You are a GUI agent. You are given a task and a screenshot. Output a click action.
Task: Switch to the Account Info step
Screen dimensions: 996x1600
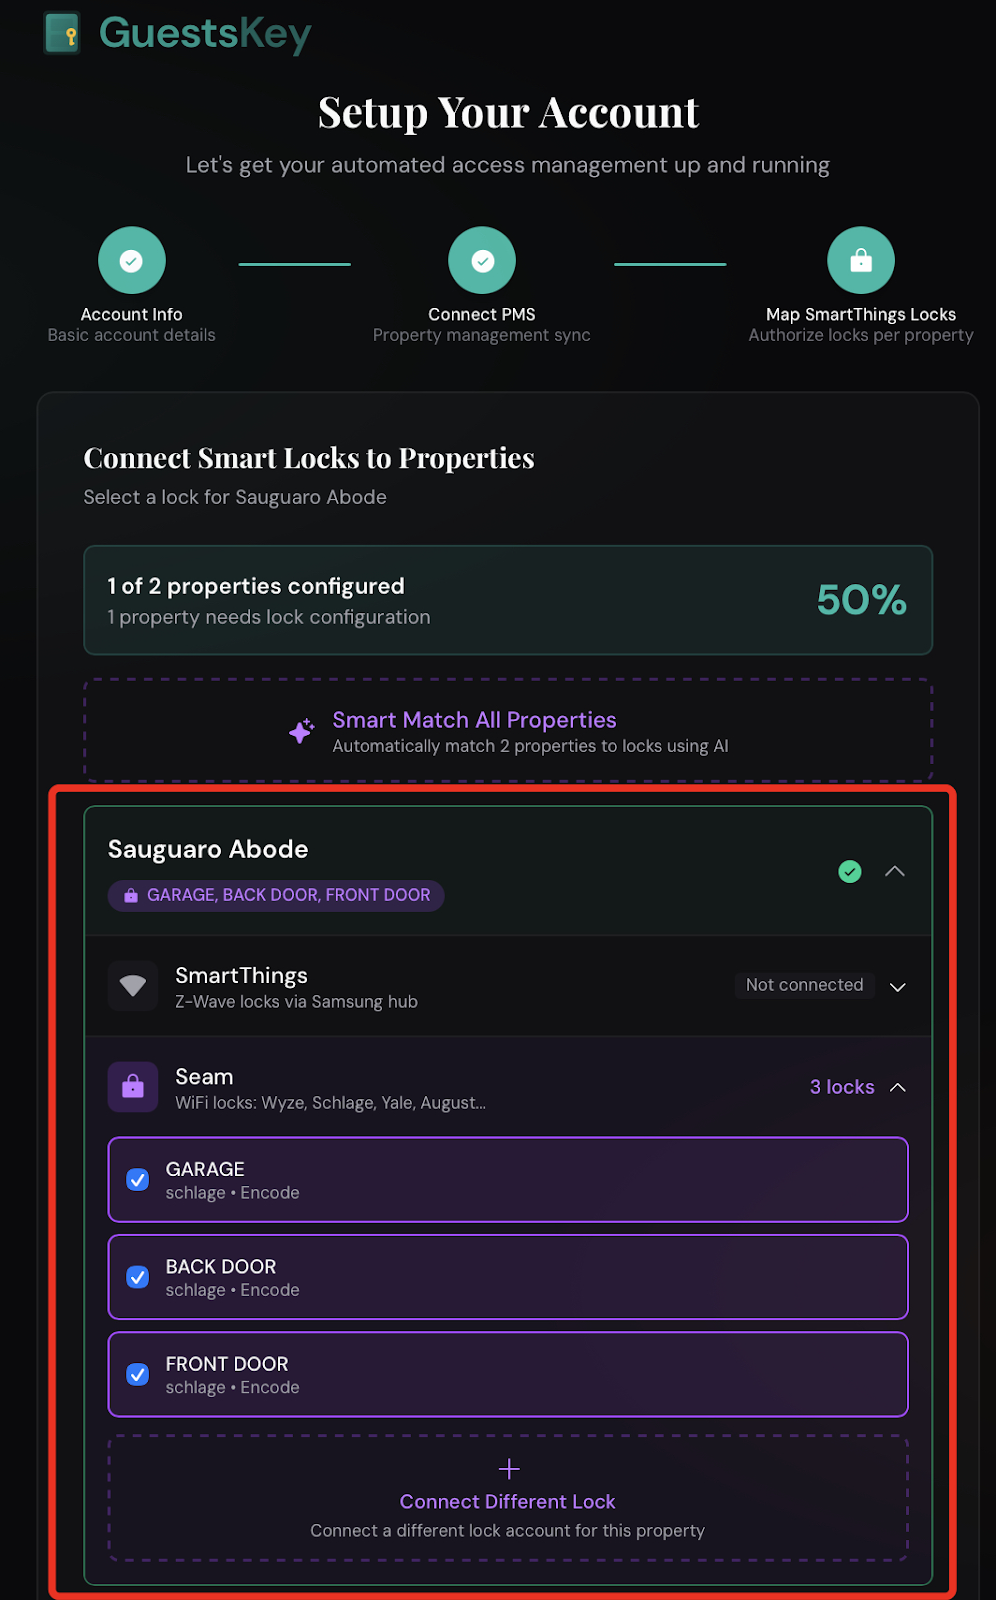(x=131, y=313)
